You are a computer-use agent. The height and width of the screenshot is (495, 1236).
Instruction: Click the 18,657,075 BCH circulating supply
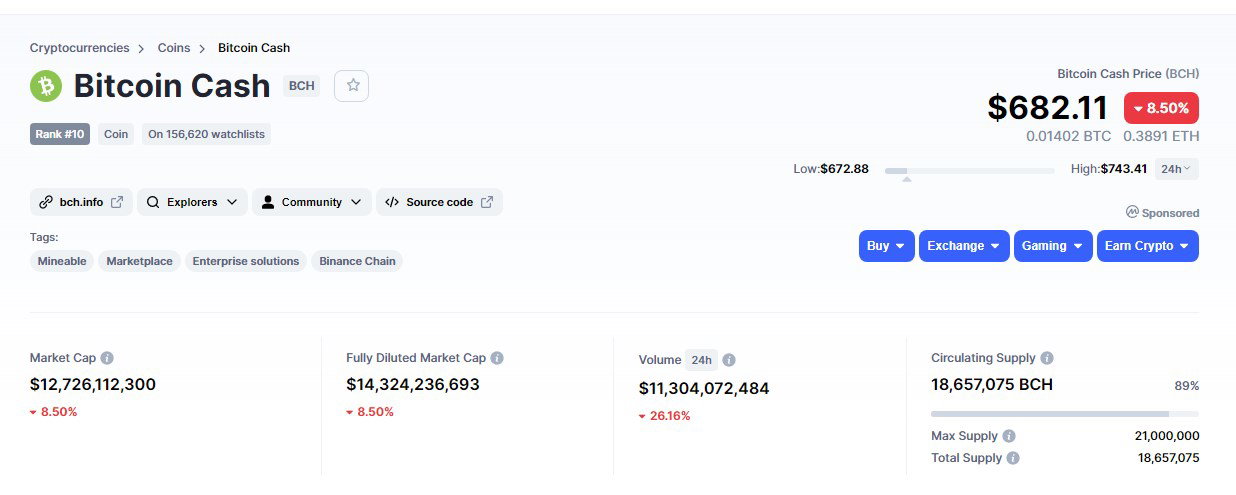[x=992, y=384]
